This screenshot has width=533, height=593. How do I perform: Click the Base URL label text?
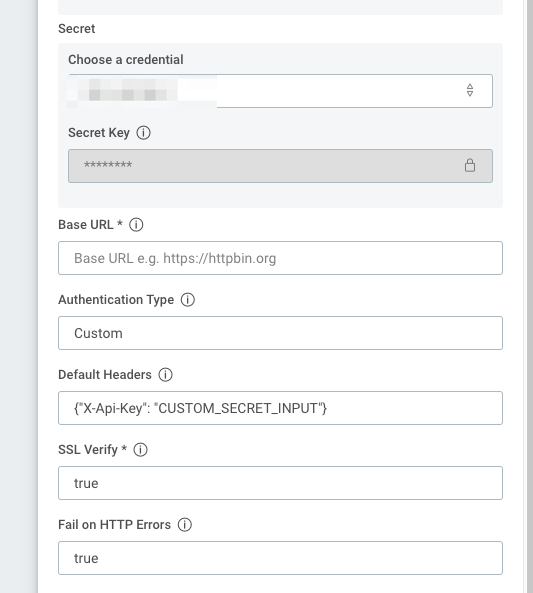coord(90,225)
